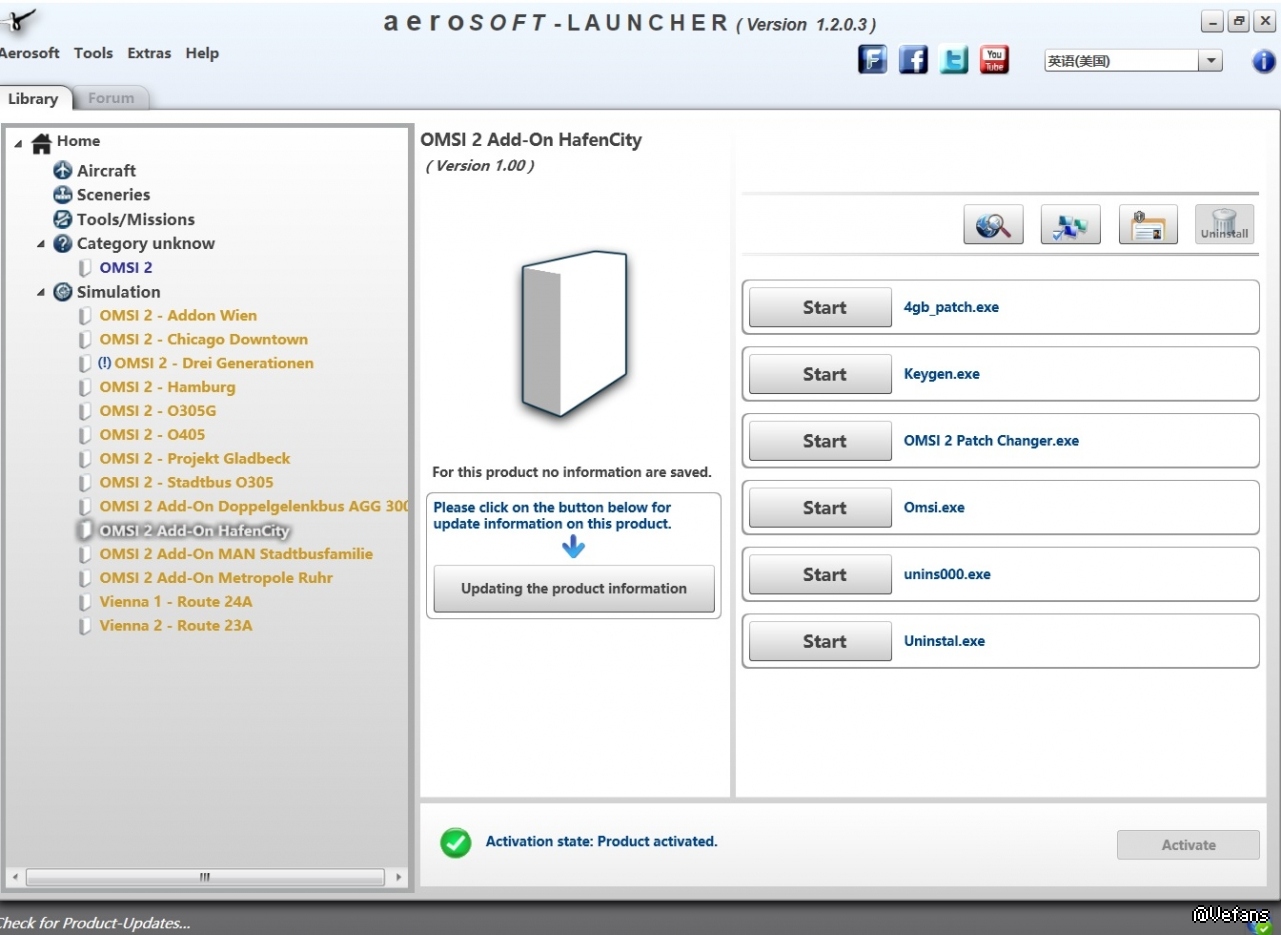Viewport: 1281px width, 935px height.
Task: Switch to the Forum tab
Action: [x=111, y=98]
